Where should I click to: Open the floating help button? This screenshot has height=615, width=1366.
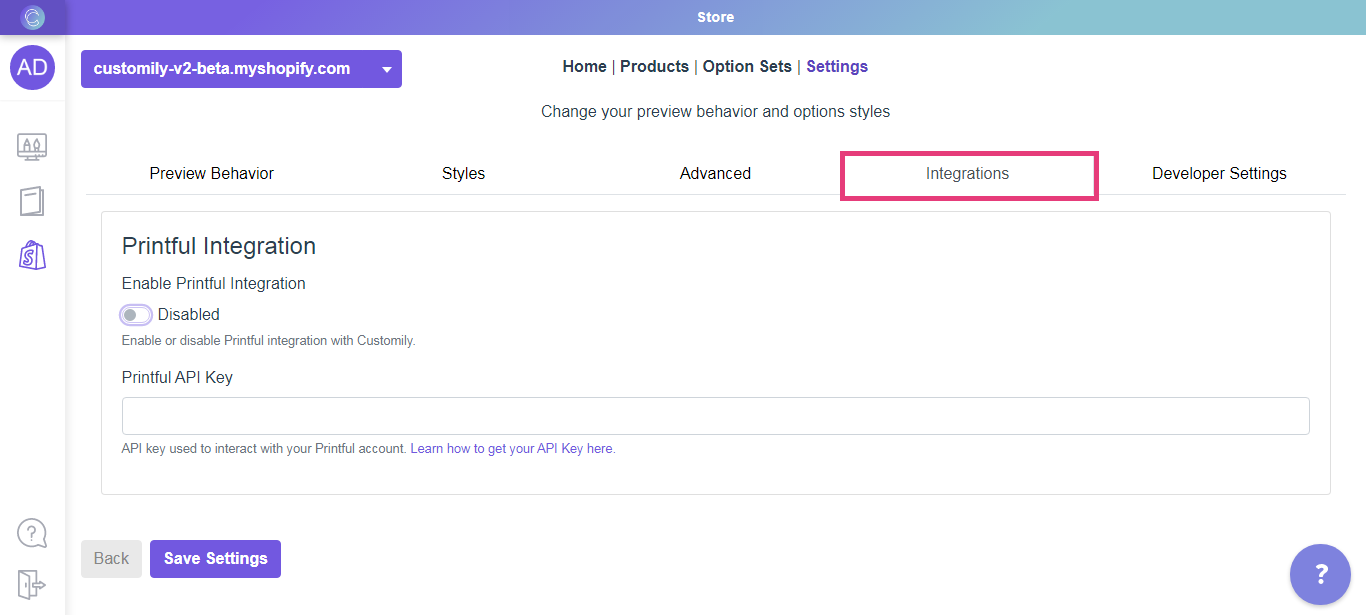pyautogui.click(x=1320, y=574)
